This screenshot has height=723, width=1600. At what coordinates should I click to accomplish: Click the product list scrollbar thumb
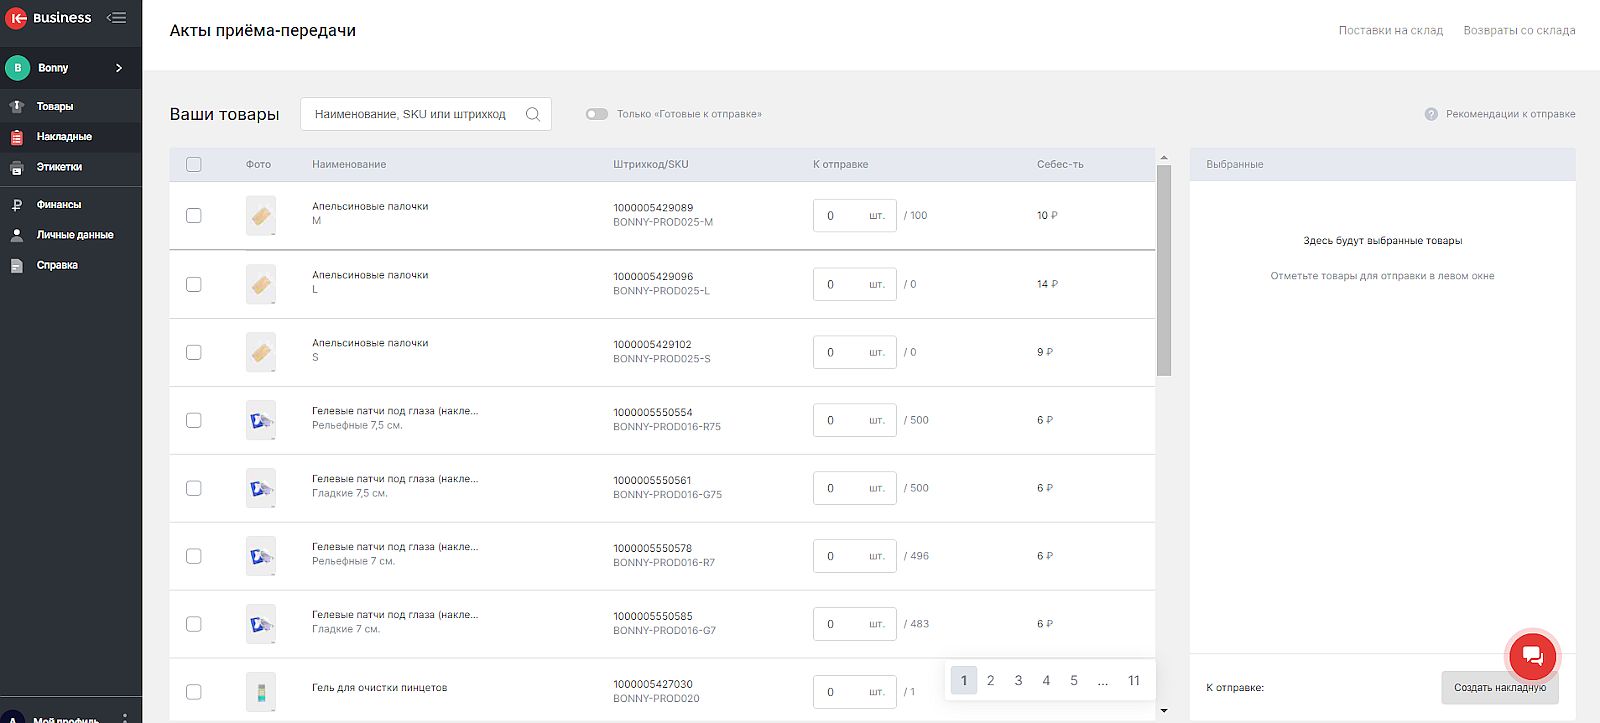(x=1163, y=270)
